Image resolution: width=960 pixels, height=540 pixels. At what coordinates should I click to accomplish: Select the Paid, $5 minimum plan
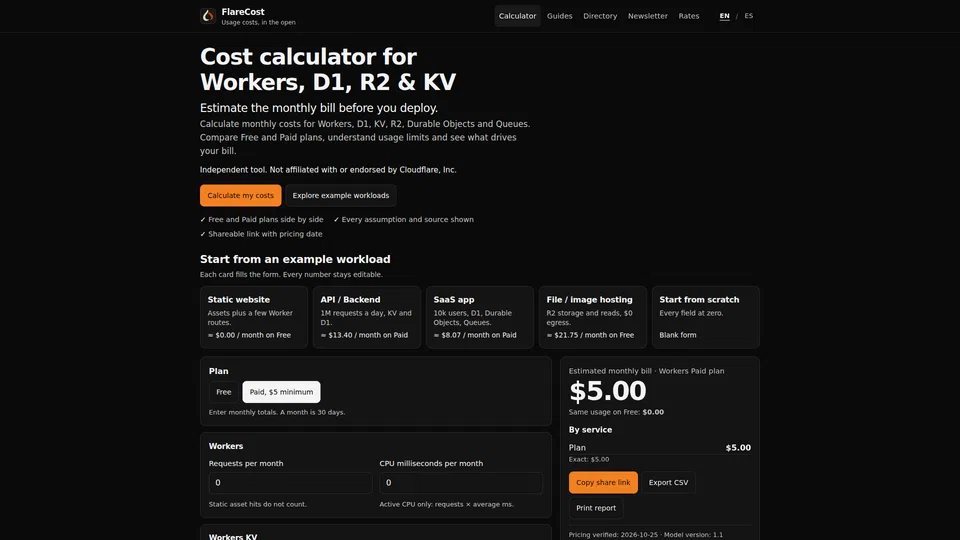click(x=281, y=392)
